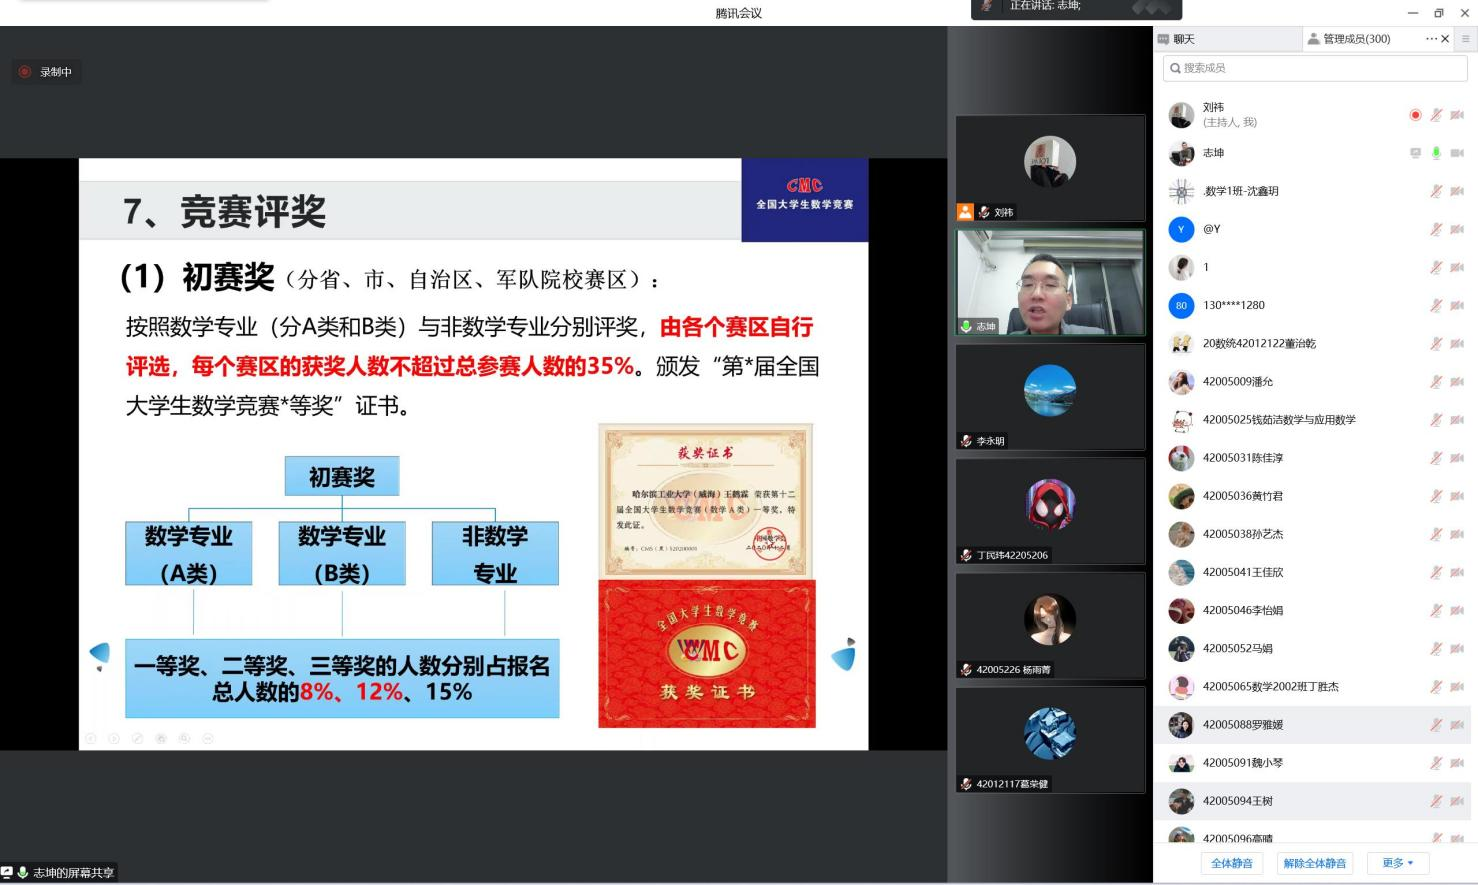Click the 搜索成员 search field

(1314, 68)
